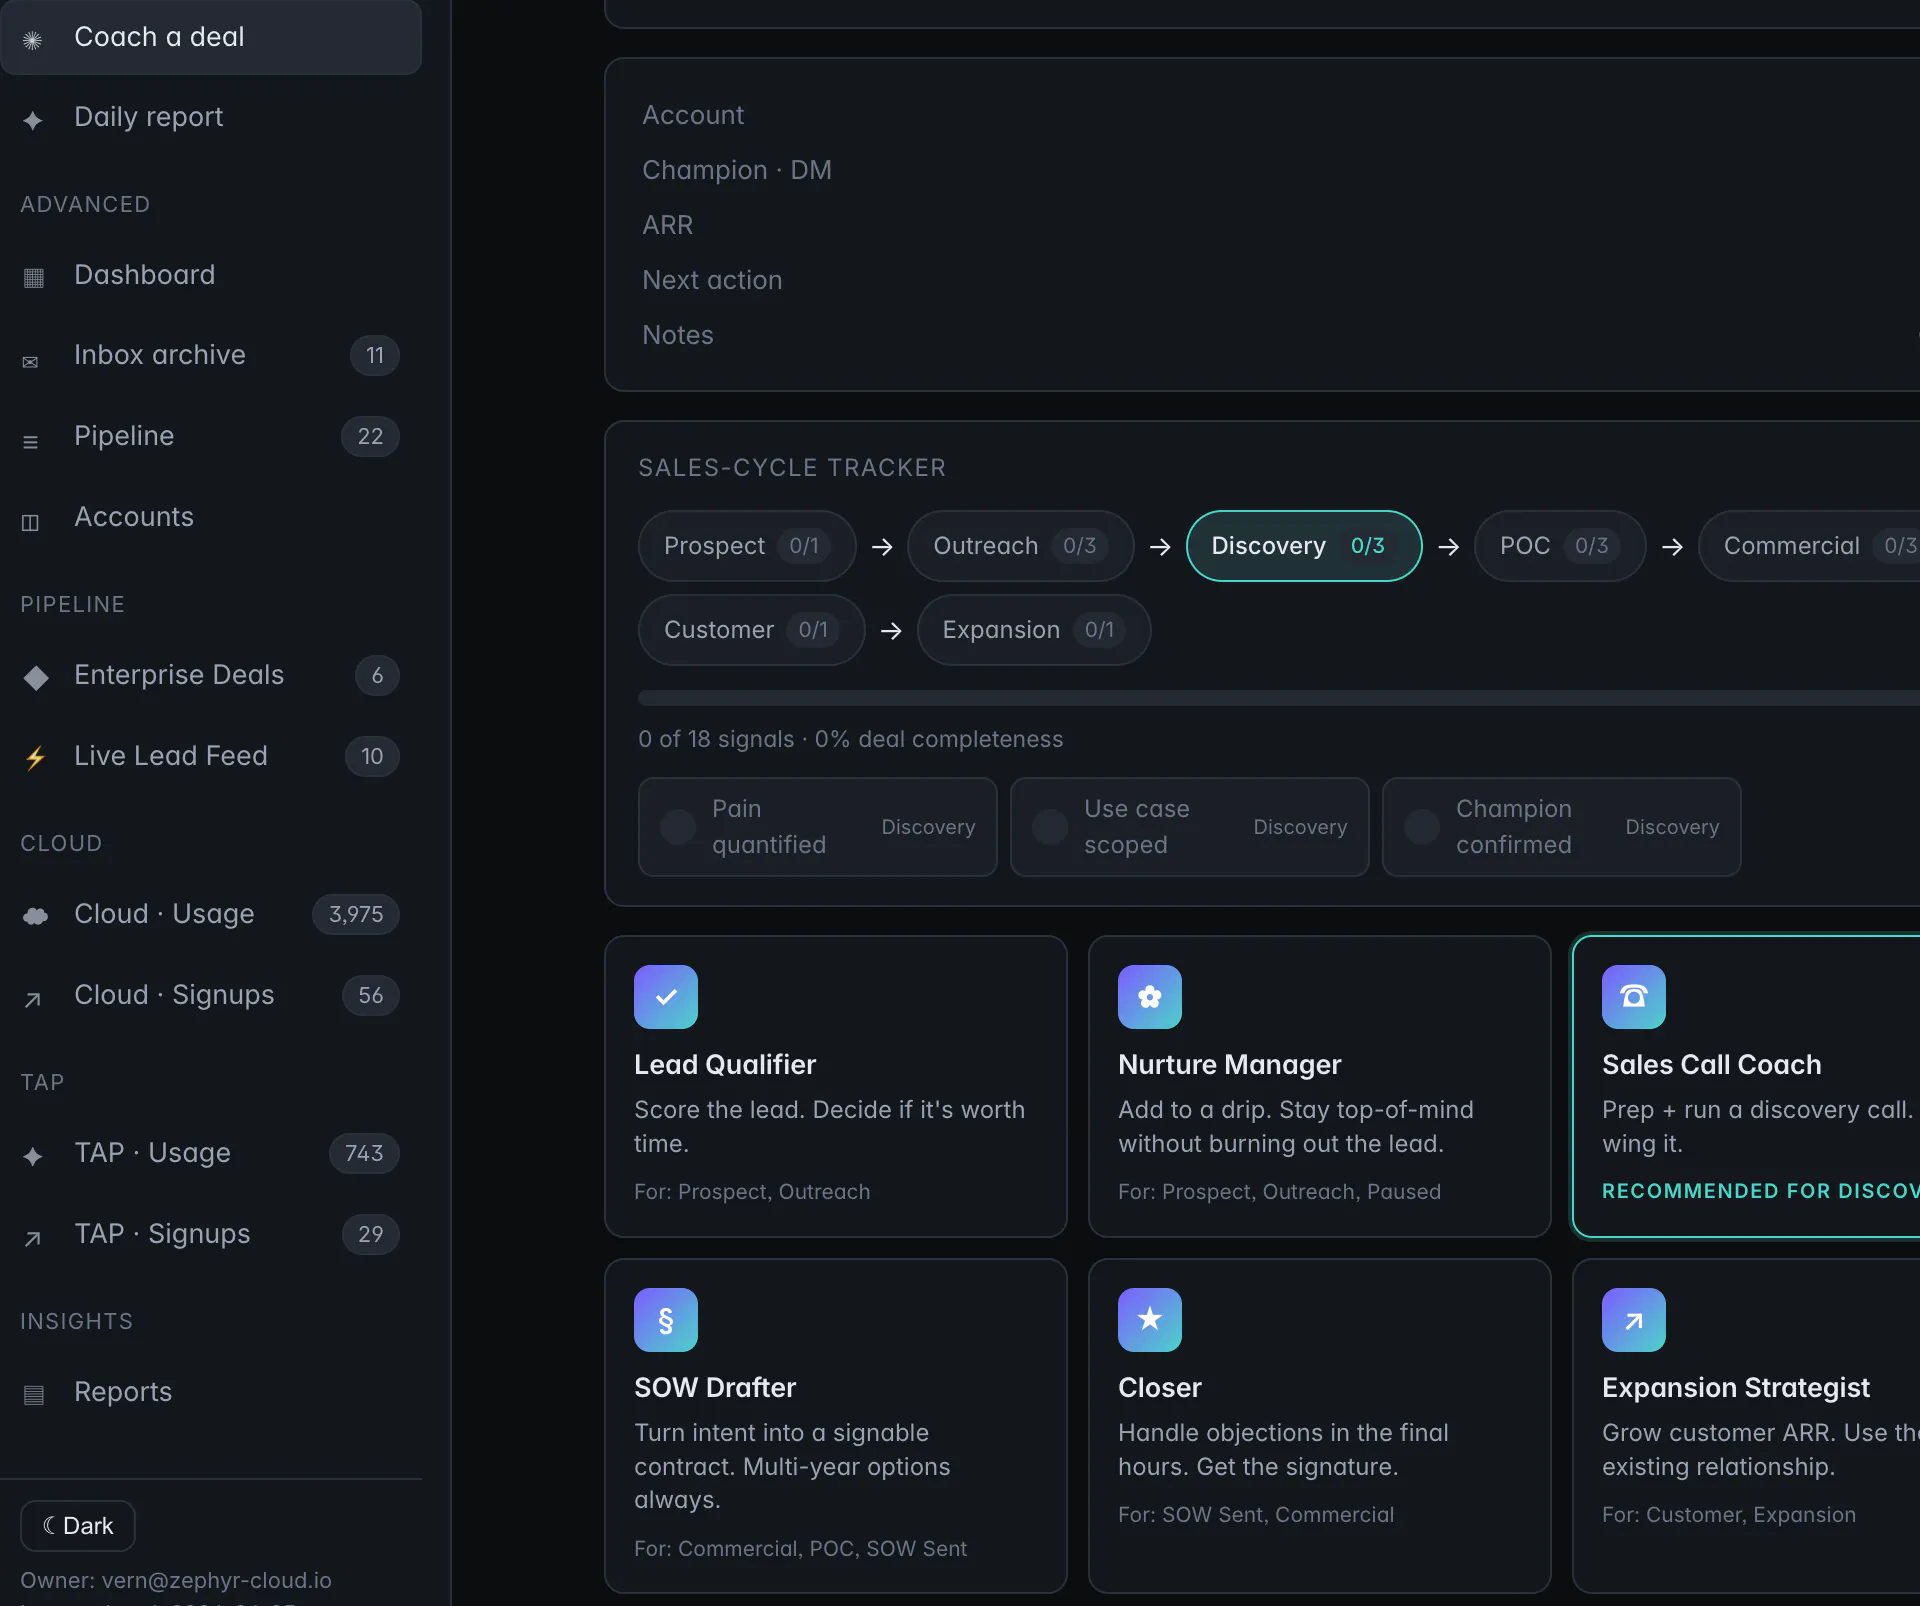Select the Expansion stage pill

point(1034,630)
